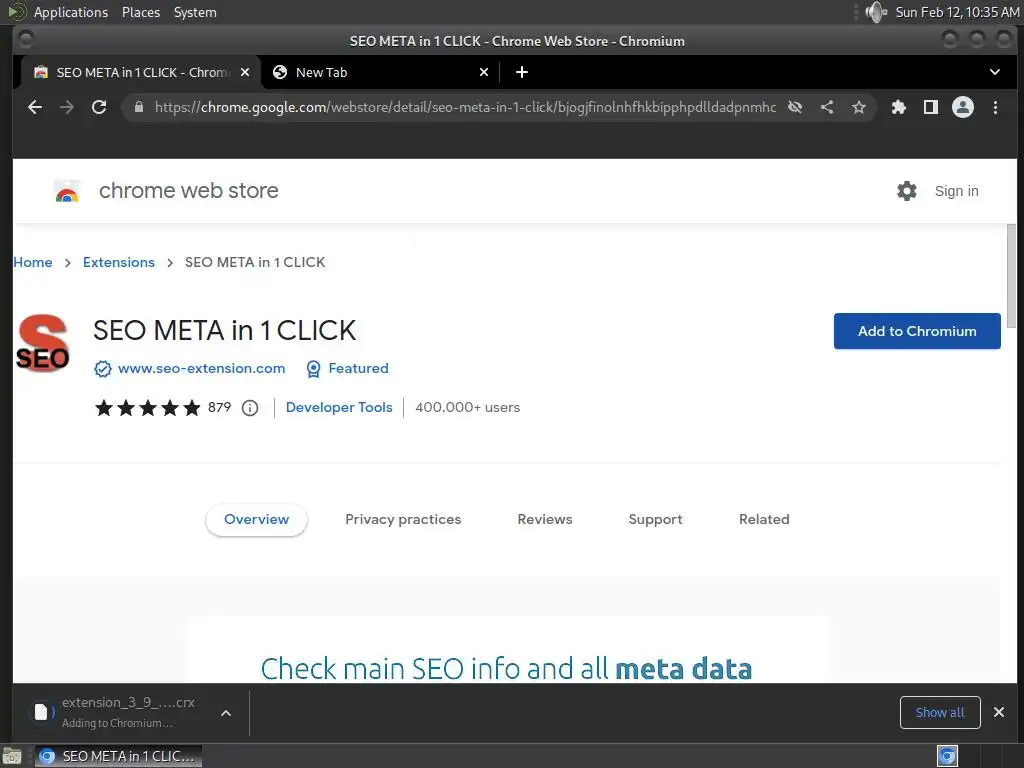This screenshot has height=768, width=1024.
Task: Open the Developer Tools category
Action: 339,408
